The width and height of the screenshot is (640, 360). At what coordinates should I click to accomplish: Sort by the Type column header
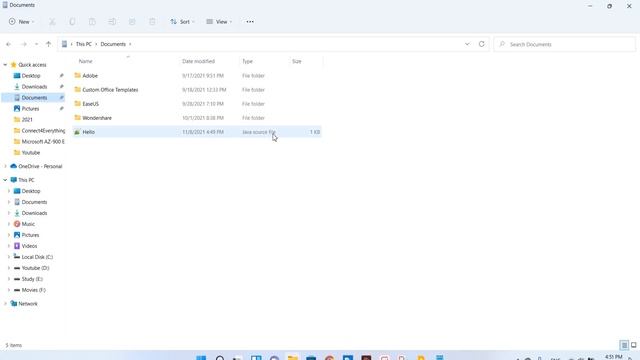(247, 61)
